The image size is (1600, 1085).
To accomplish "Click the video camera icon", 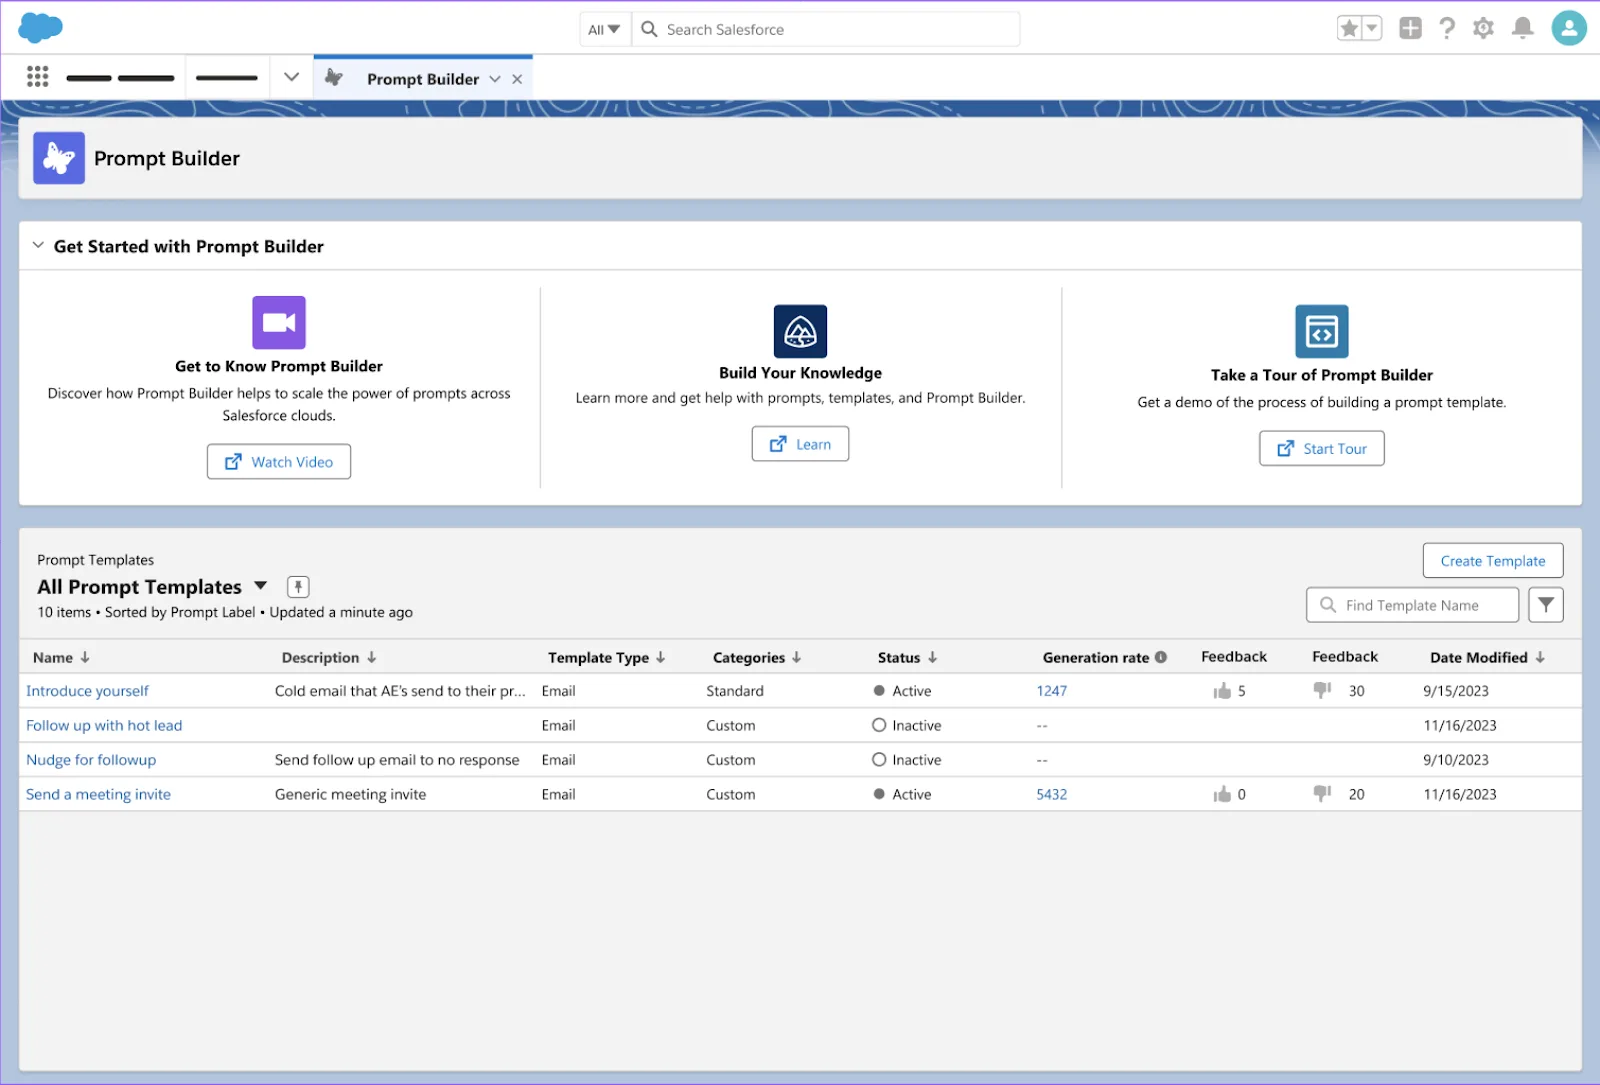I will 279,322.
